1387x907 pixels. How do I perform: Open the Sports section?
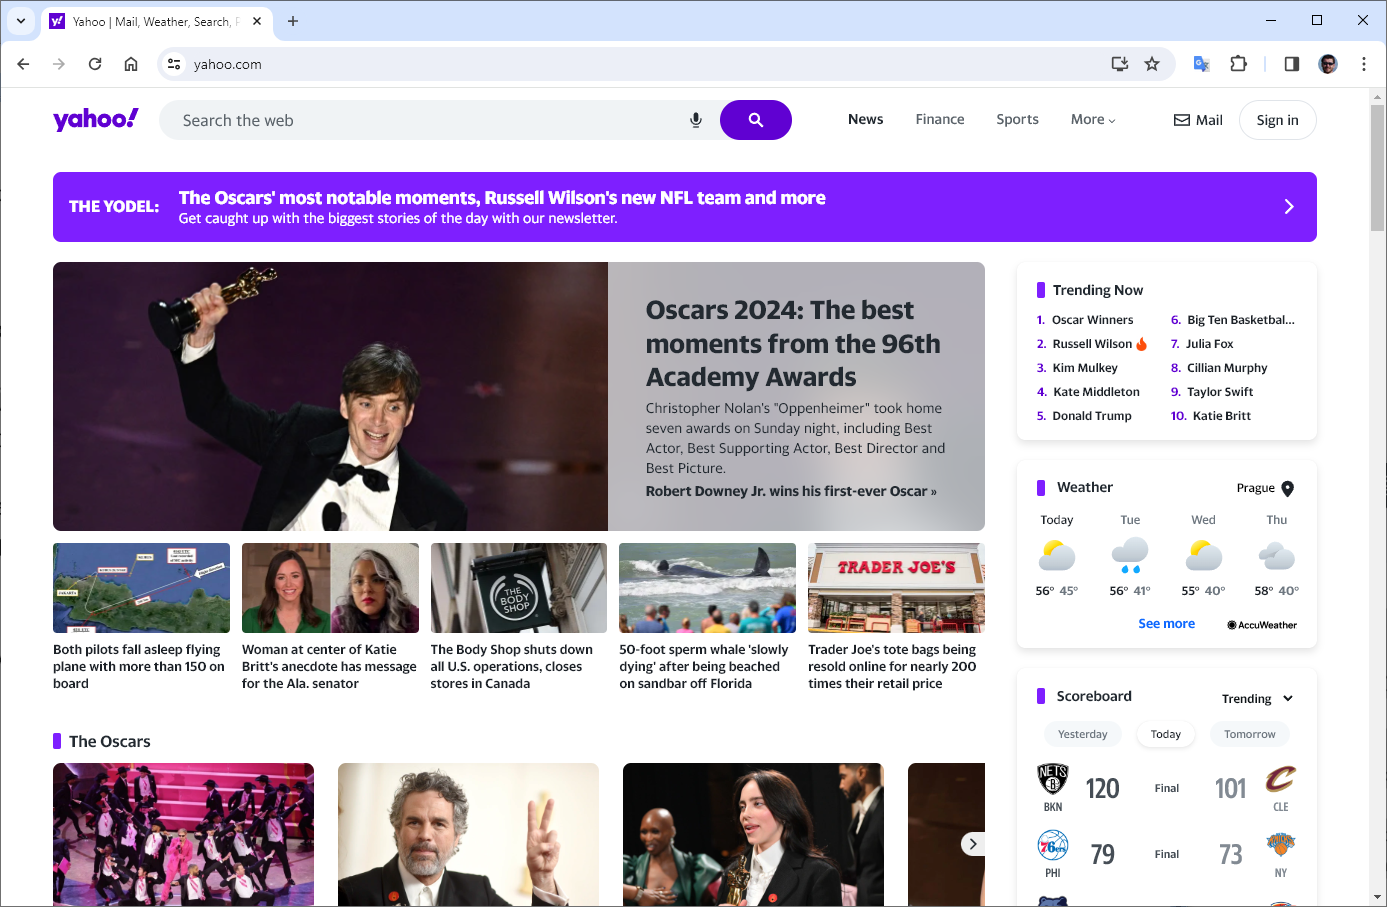pos(1017,119)
